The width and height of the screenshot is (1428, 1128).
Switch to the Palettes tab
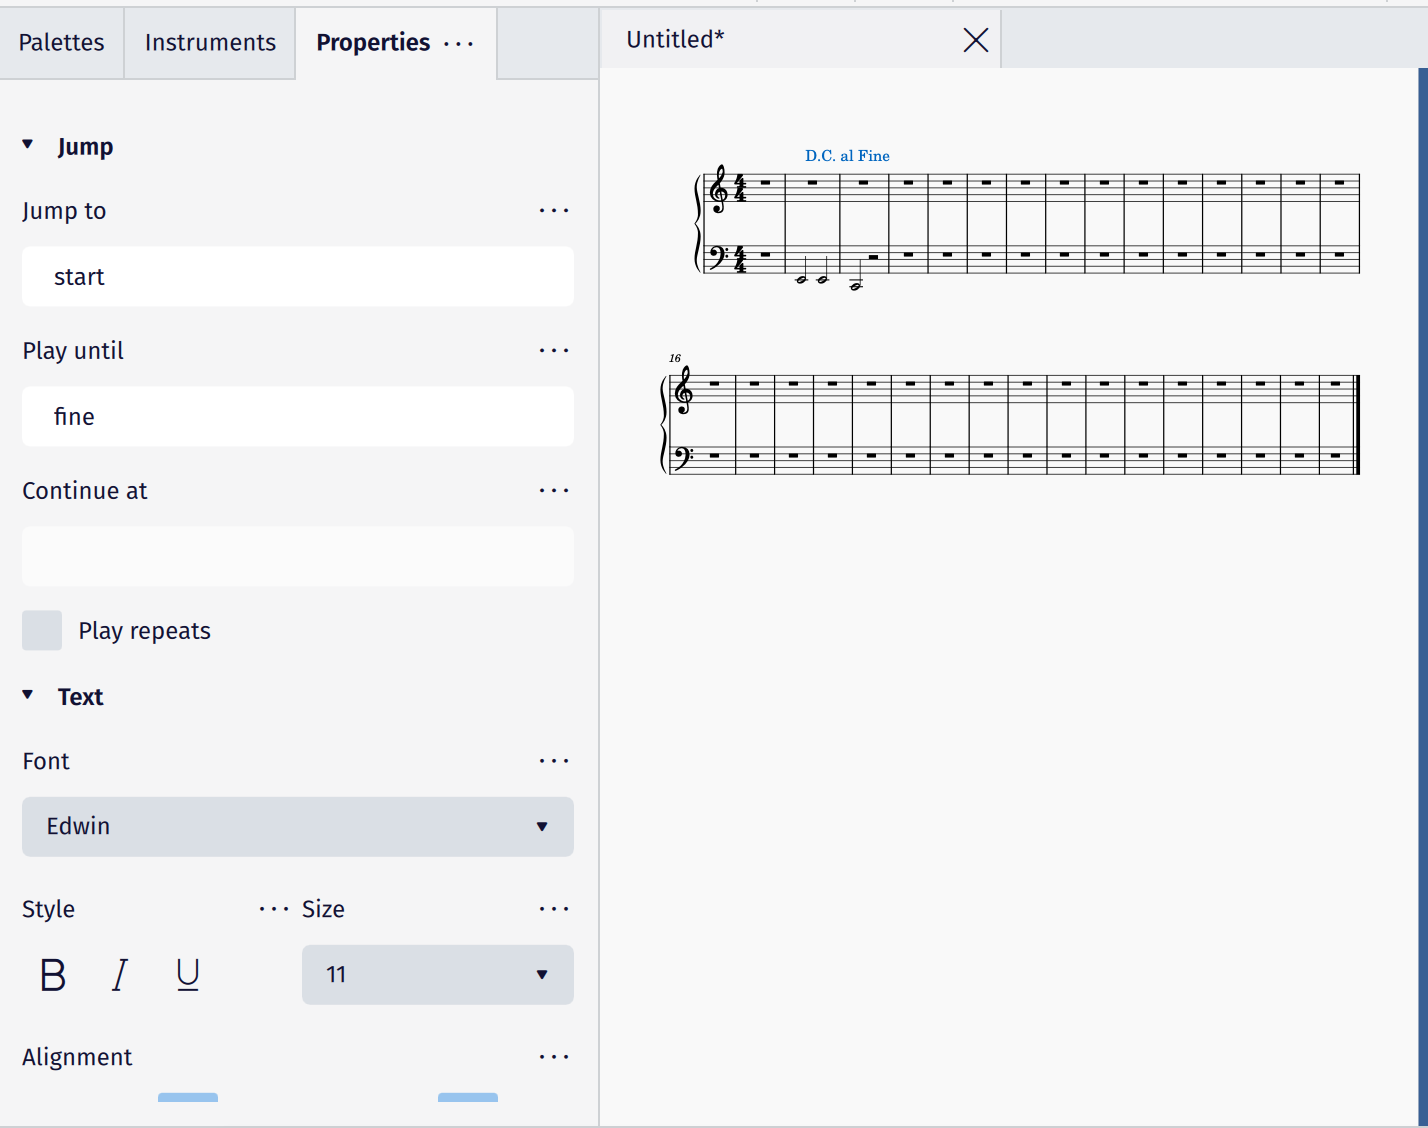click(x=61, y=42)
